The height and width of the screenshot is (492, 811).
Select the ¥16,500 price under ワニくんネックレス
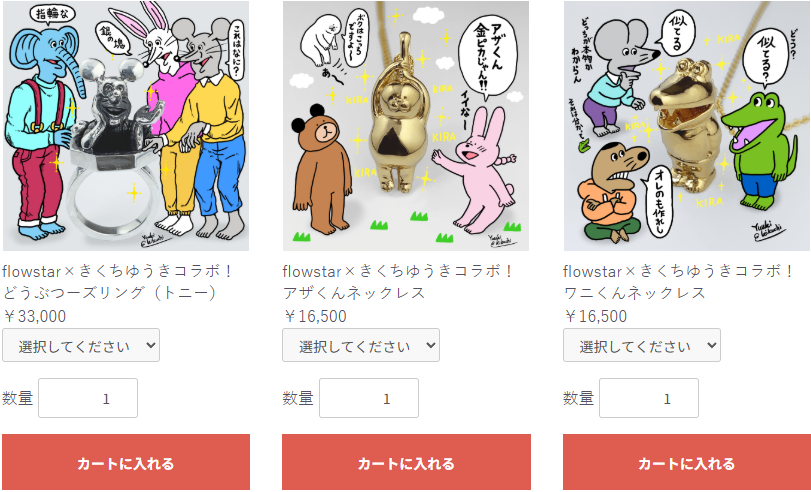pos(596,316)
